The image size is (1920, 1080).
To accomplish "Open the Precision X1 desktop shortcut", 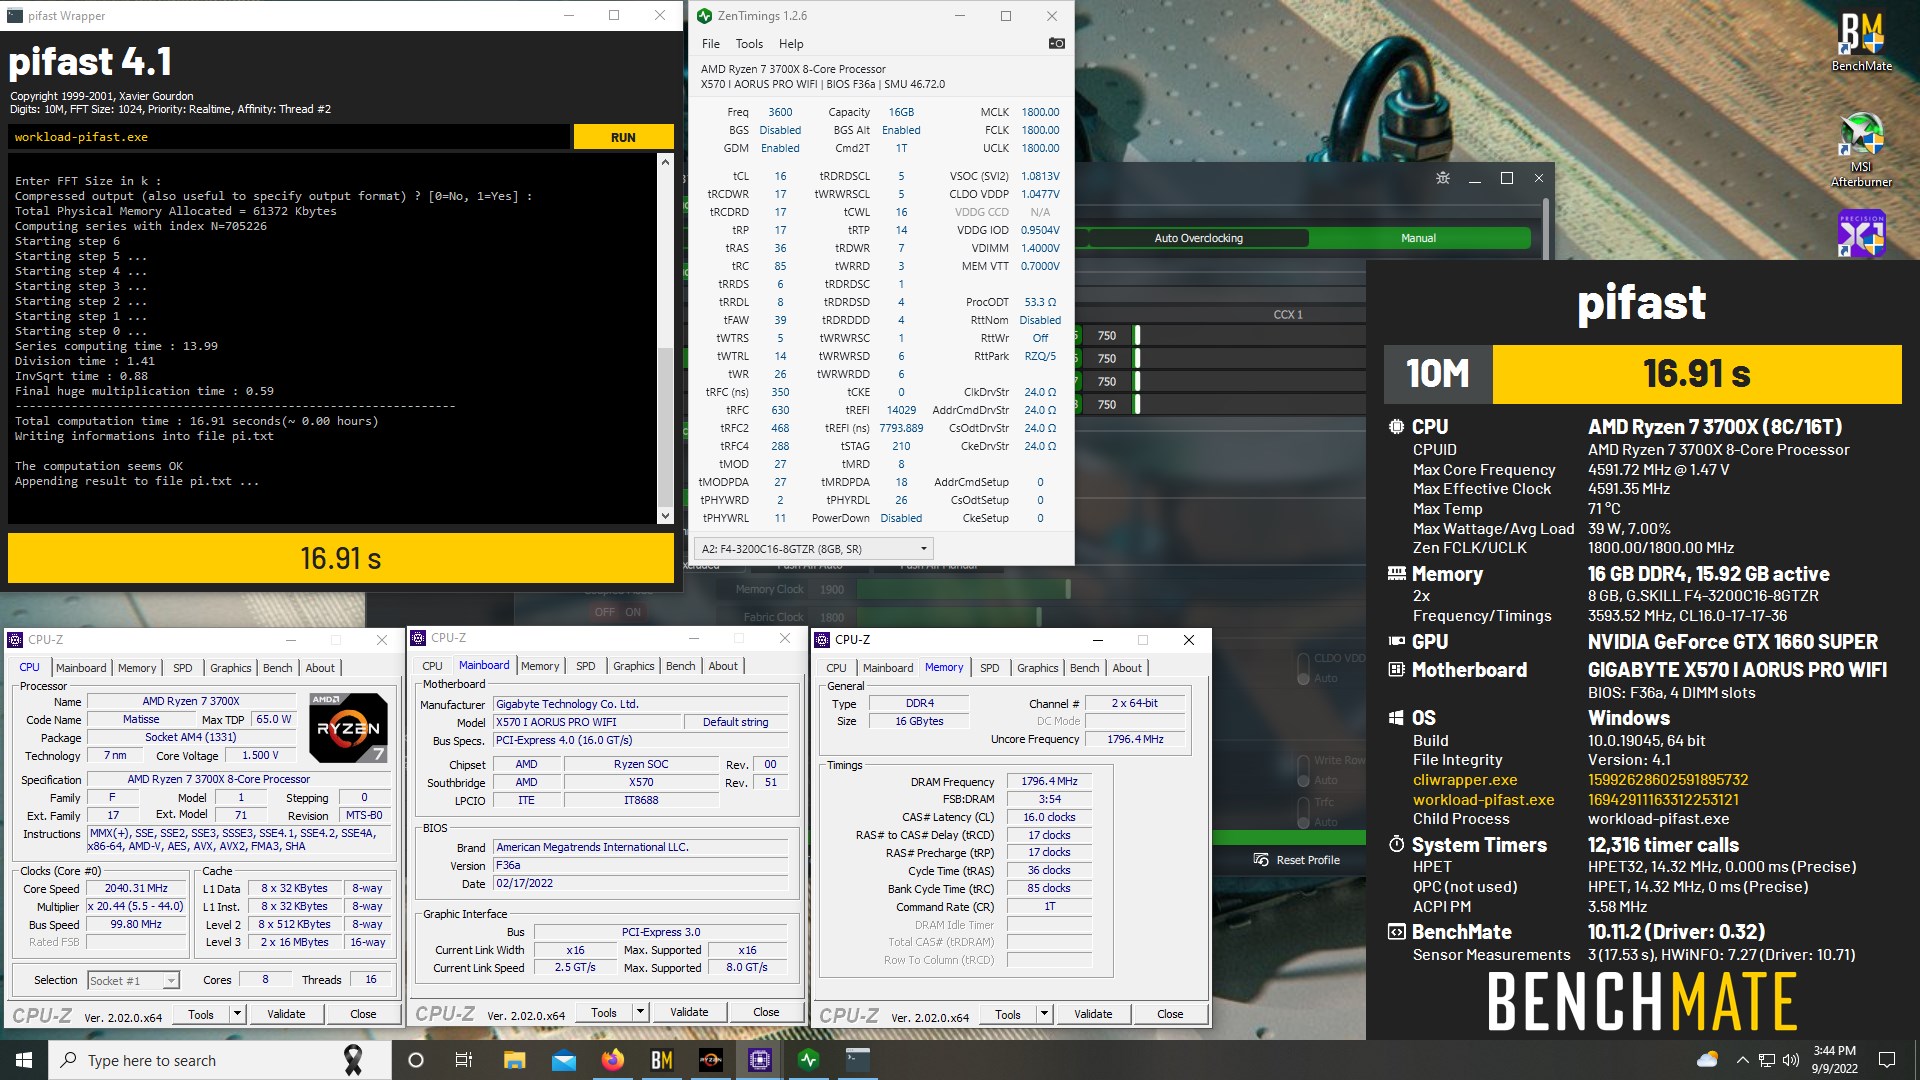I will pyautogui.click(x=1861, y=234).
